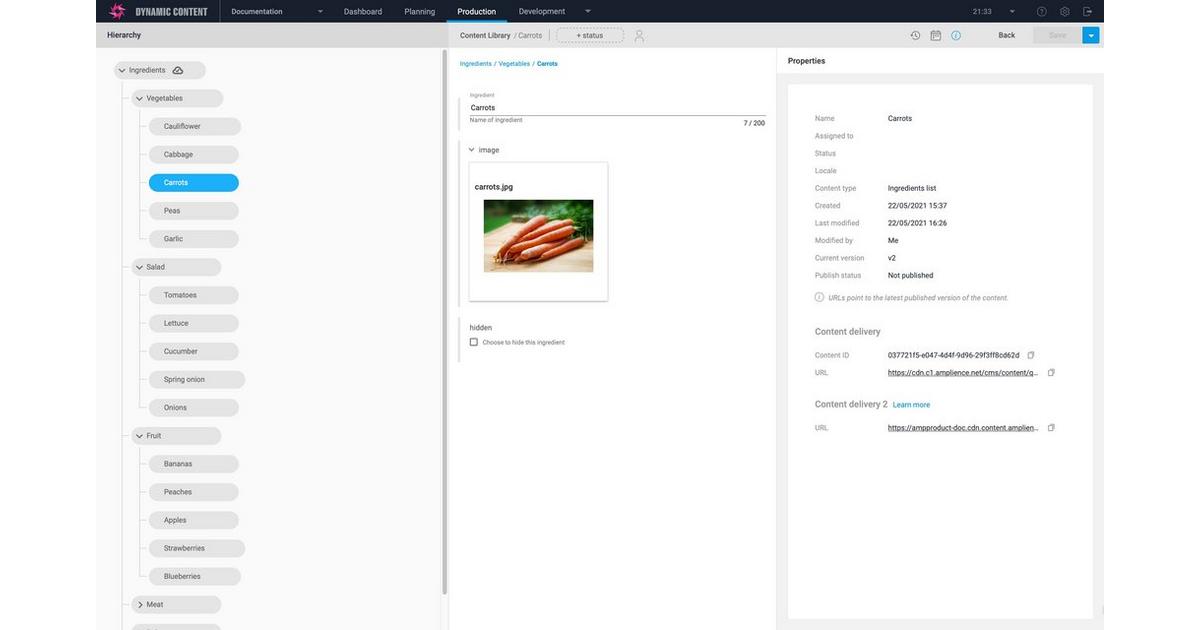Click the Save button
Image resolution: width=1200 pixels, height=630 pixels.
pyautogui.click(x=1057, y=35)
